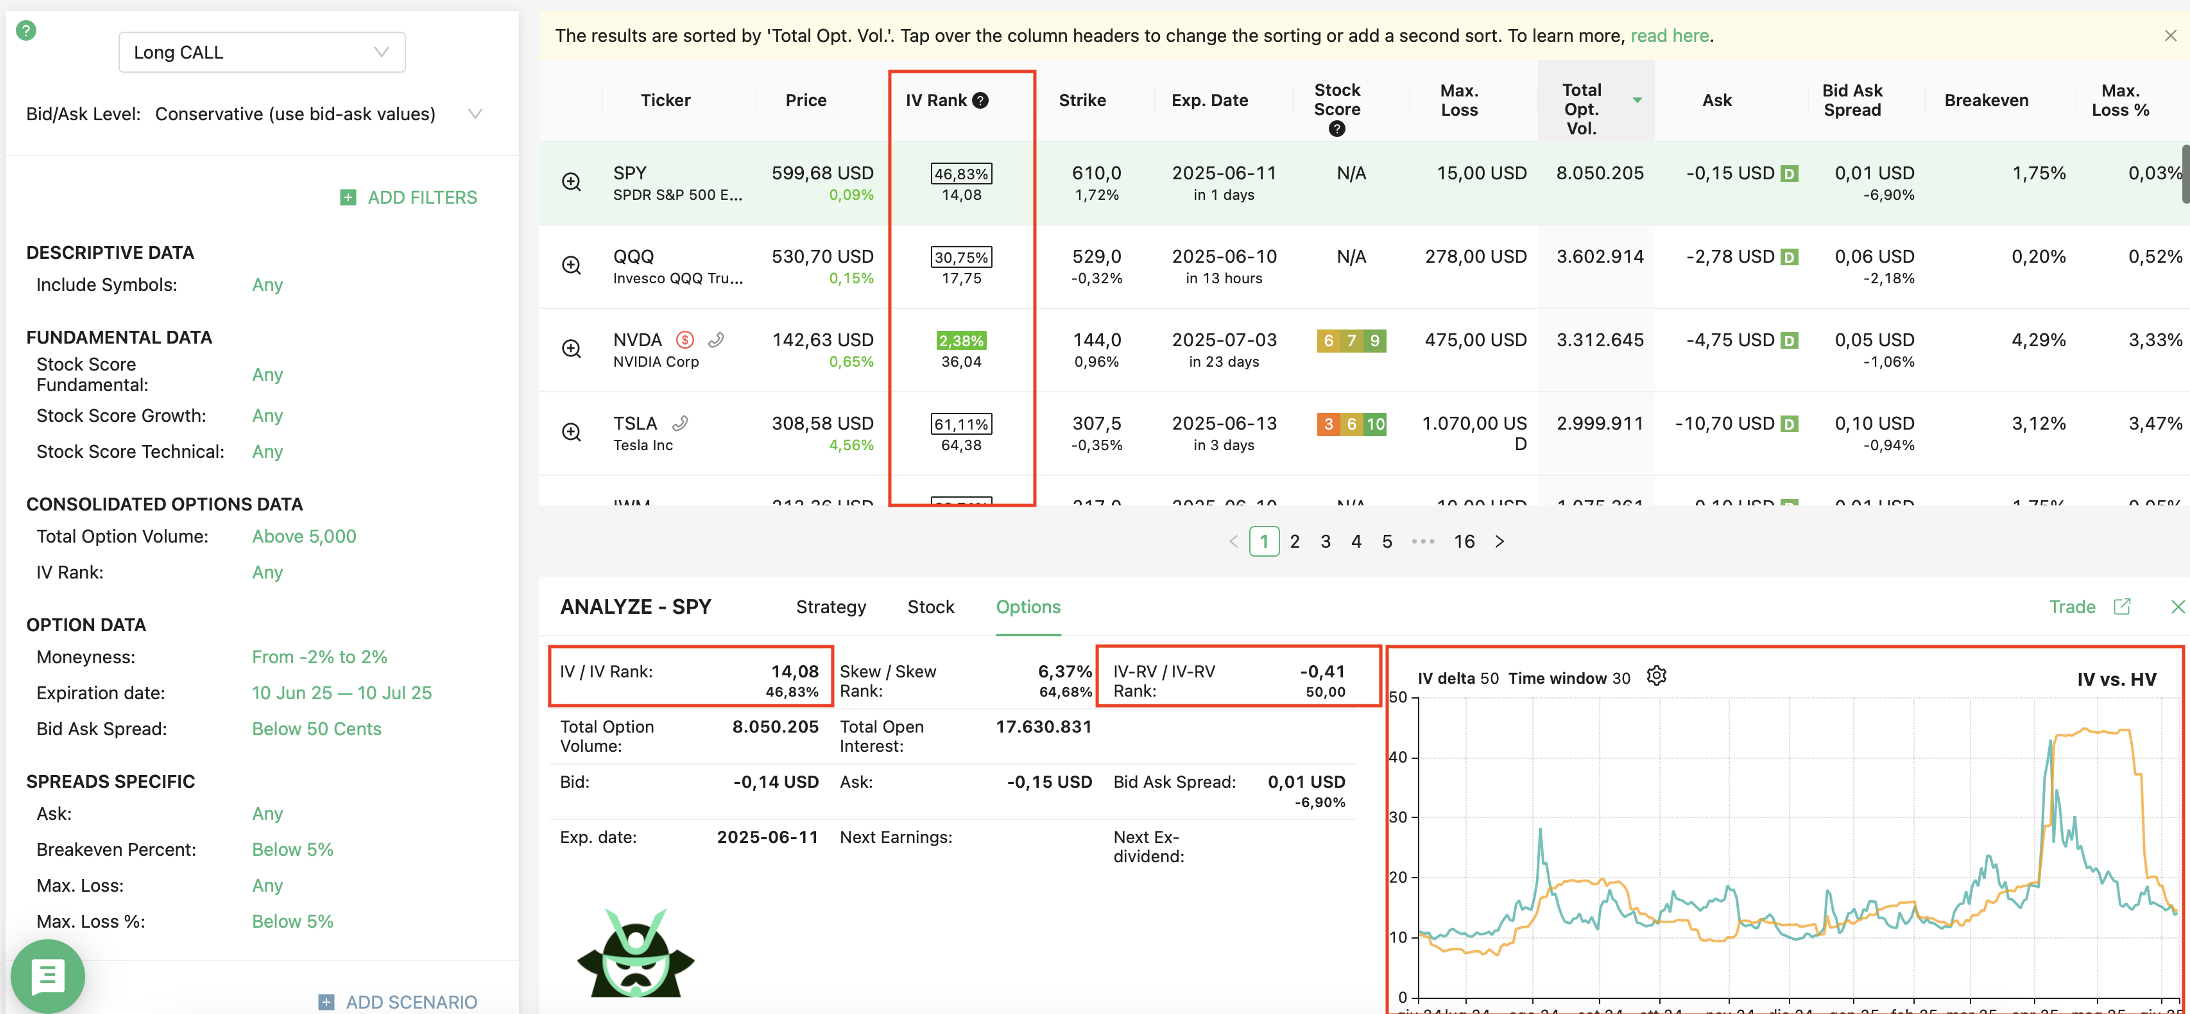Screen dimensions: 2190x1014
Task: Change Stock Score Growth Any value
Action: pyautogui.click(x=267, y=416)
